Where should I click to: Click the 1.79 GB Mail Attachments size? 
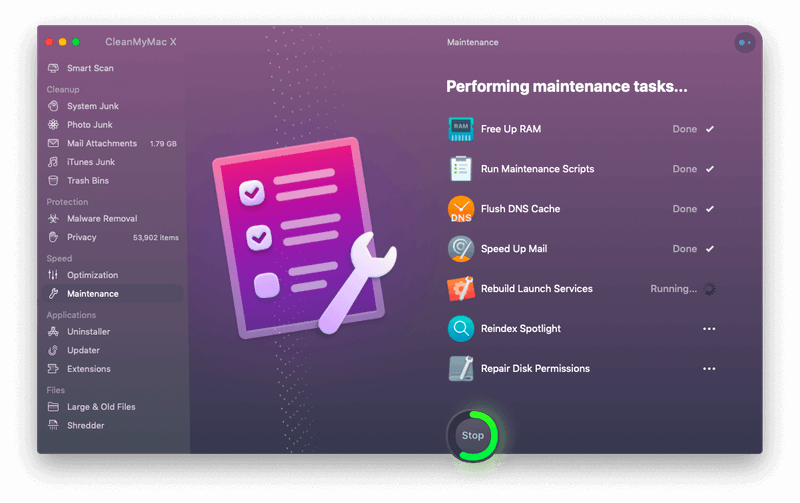click(163, 144)
